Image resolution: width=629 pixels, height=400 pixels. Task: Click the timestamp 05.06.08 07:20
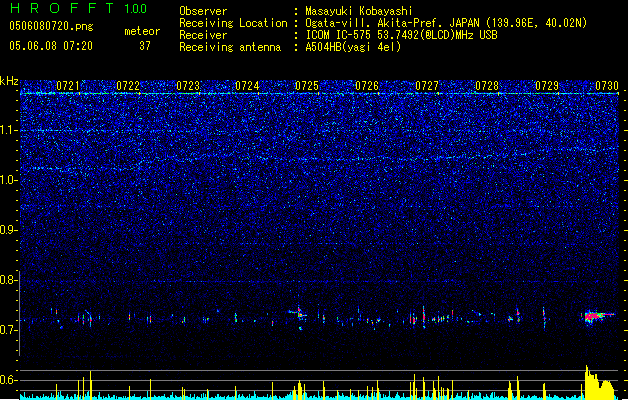coord(51,46)
